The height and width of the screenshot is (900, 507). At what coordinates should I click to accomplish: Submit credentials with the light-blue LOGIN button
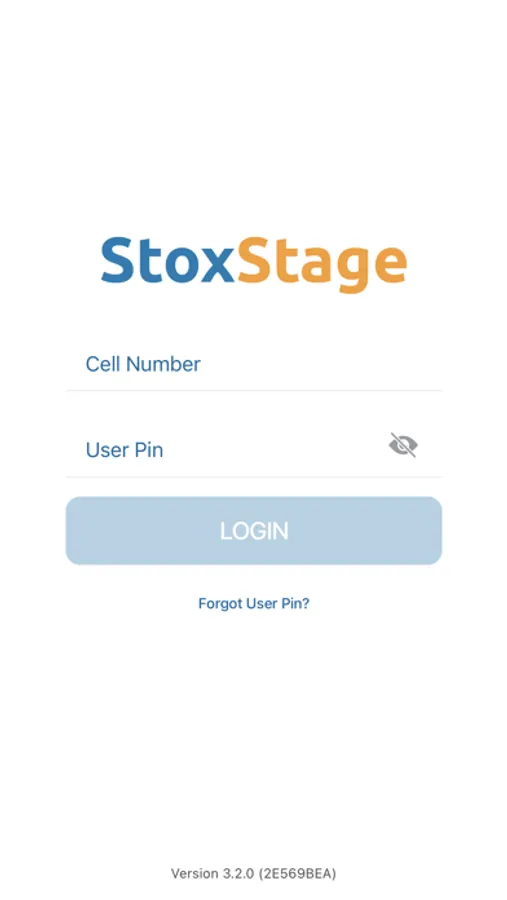coord(254,531)
